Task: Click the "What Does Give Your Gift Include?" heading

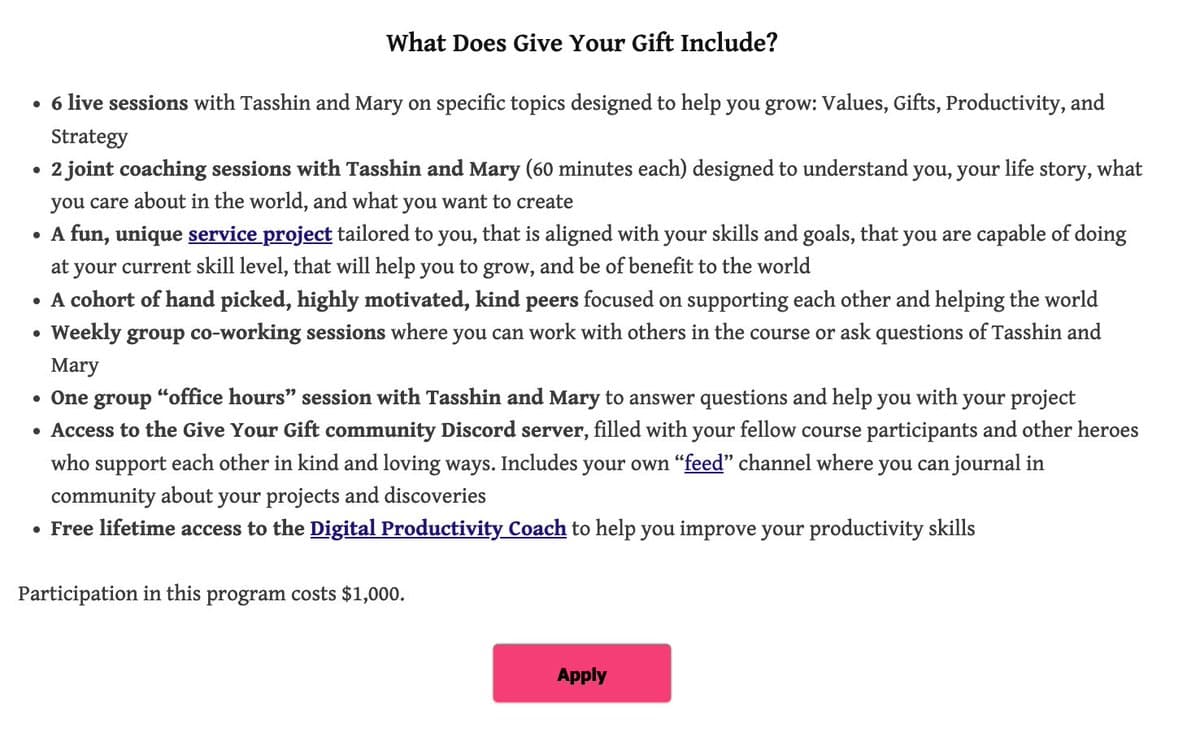Action: tap(582, 44)
